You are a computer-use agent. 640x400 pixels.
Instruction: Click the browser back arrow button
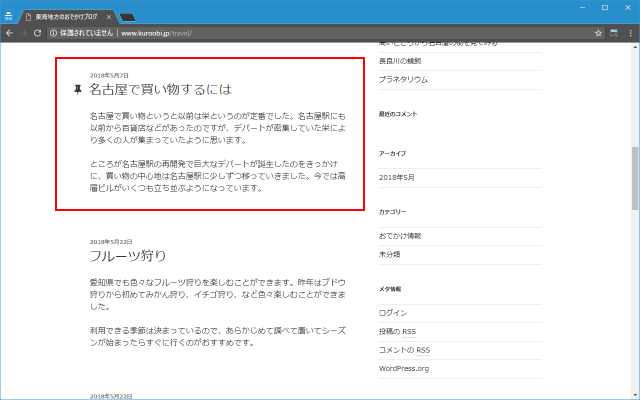[9, 33]
